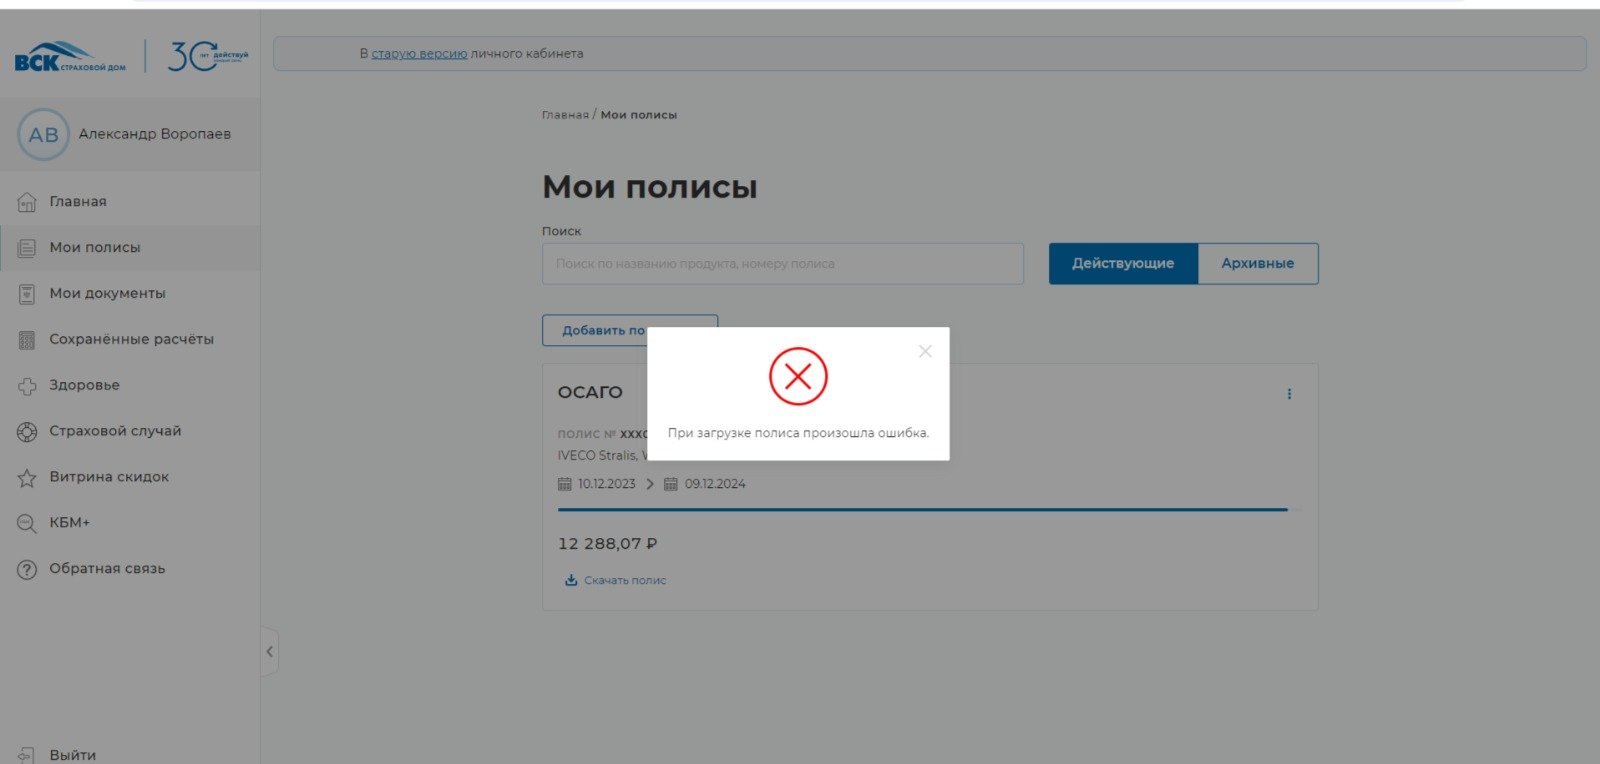Click the Обратная связь question mark icon
1600x764 pixels.
pos(27,569)
